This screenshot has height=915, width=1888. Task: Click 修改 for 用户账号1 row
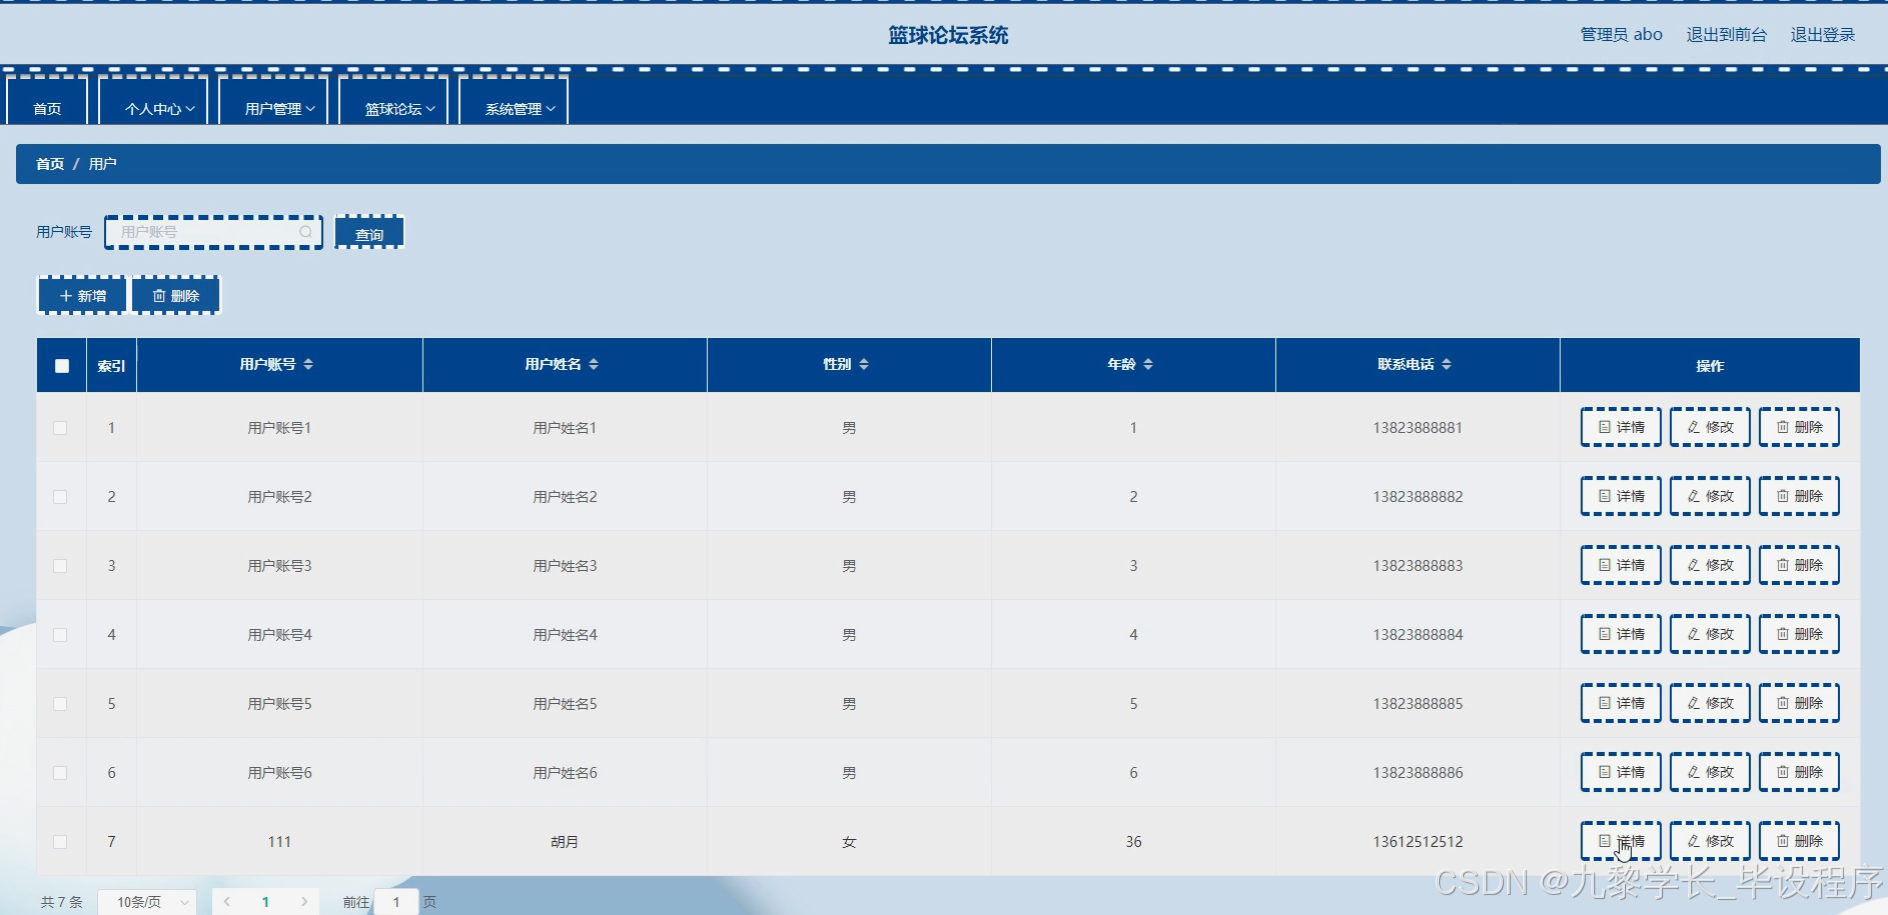pos(1710,427)
